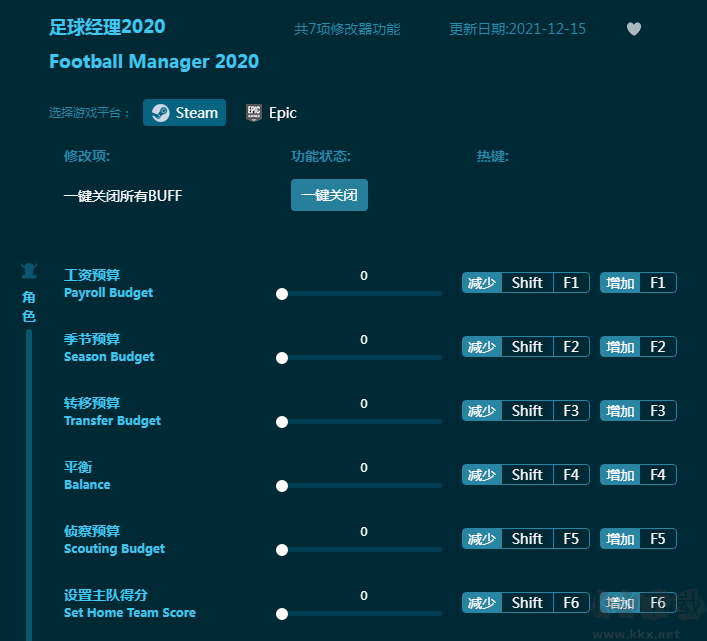Click the 角色 category helmet icon
Viewport: 707px width, 641px height.
click(x=29, y=270)
